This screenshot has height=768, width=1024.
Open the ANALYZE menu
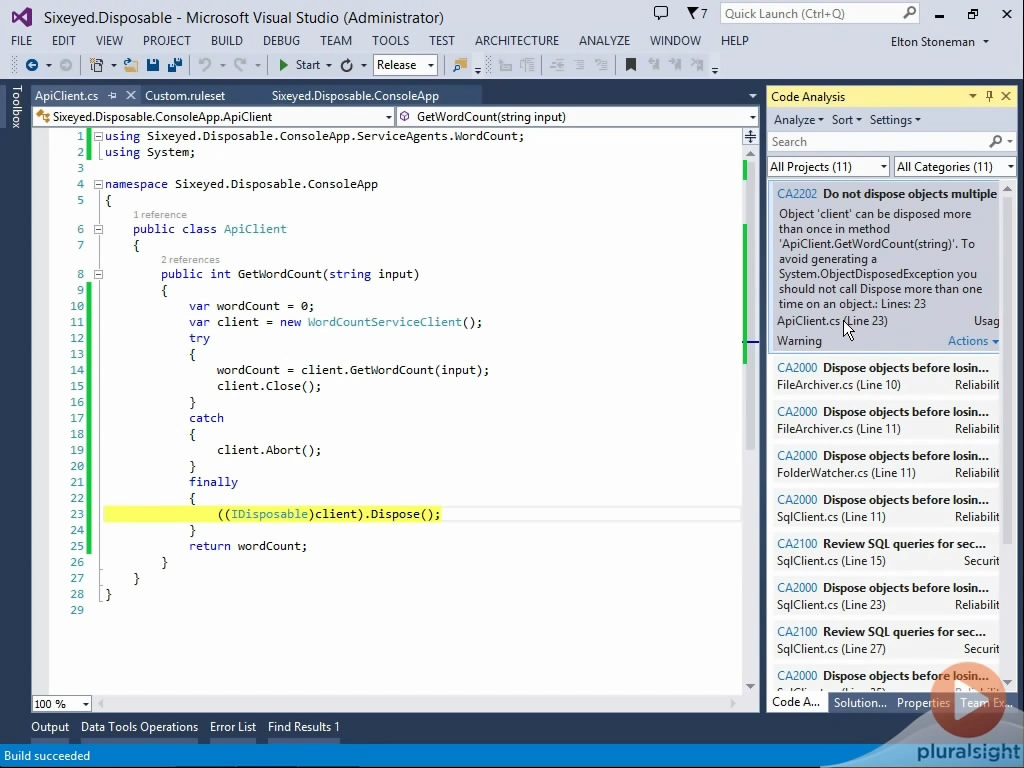click(x=604, y=41)
